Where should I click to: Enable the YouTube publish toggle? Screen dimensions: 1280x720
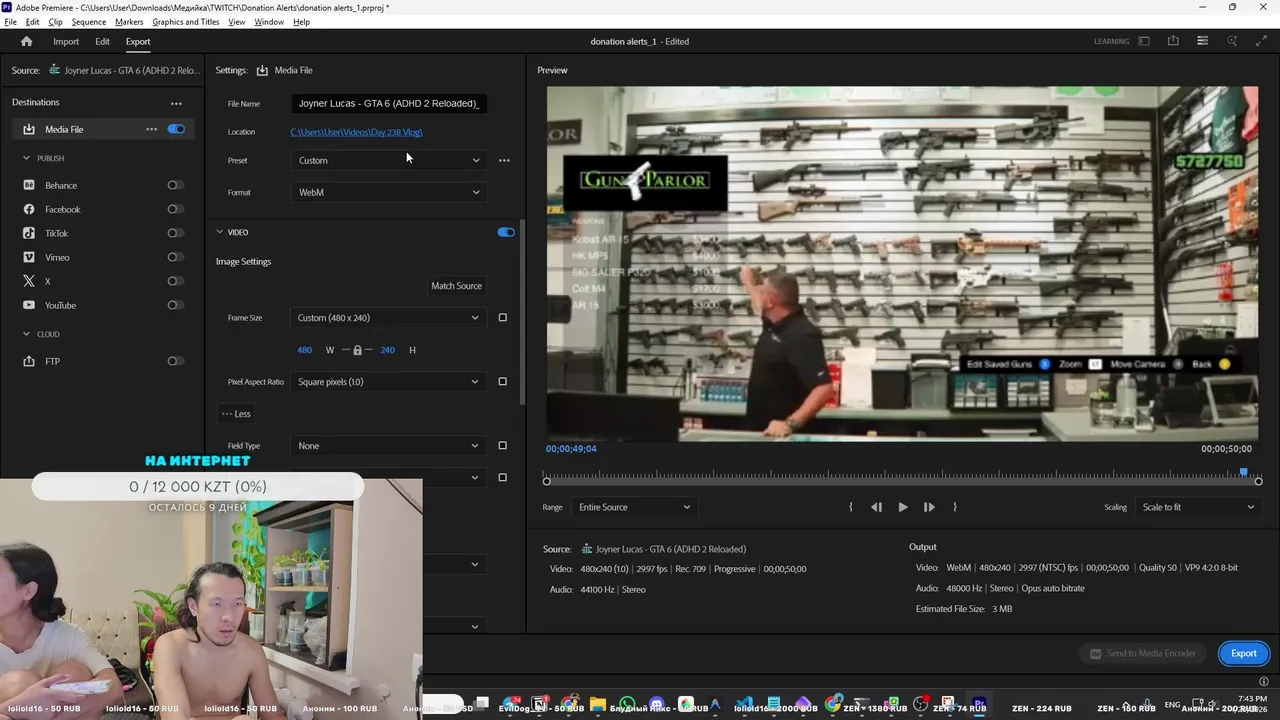pos(175,305)
